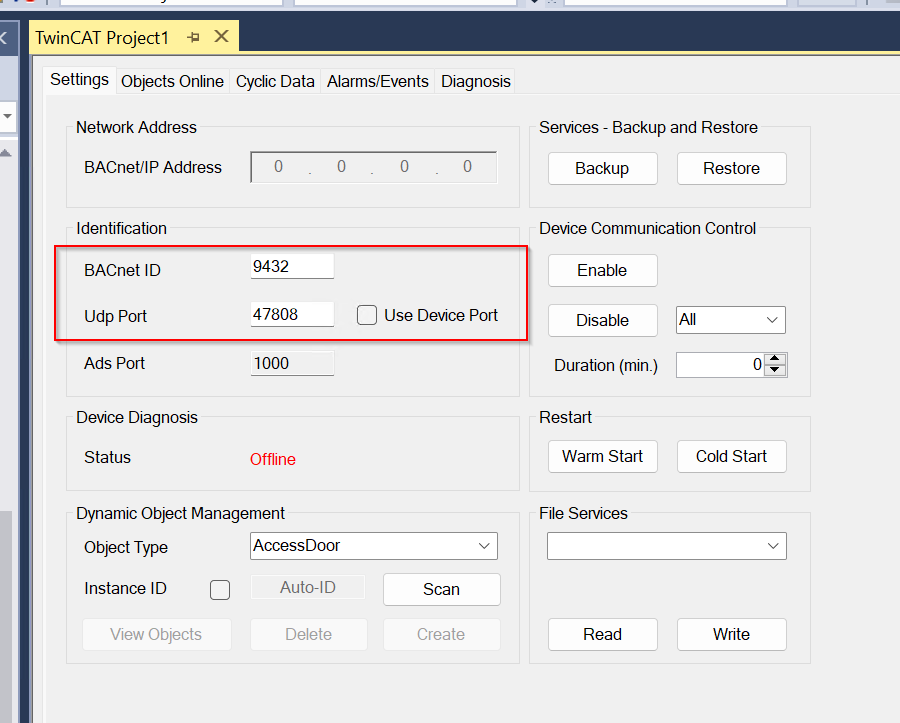This screenshot has height=723, width=900.
Task: Open the Diagnosis tab
Action: click(x=475, y=81)
